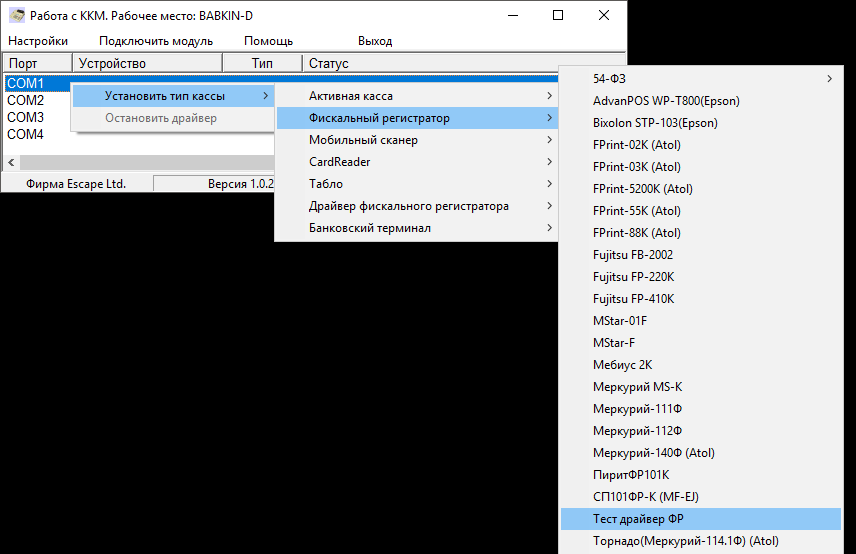The height and width of the screenshot is (554, 856).
Task: Expand the 54-ФЗ arrow
Action: 830,79
